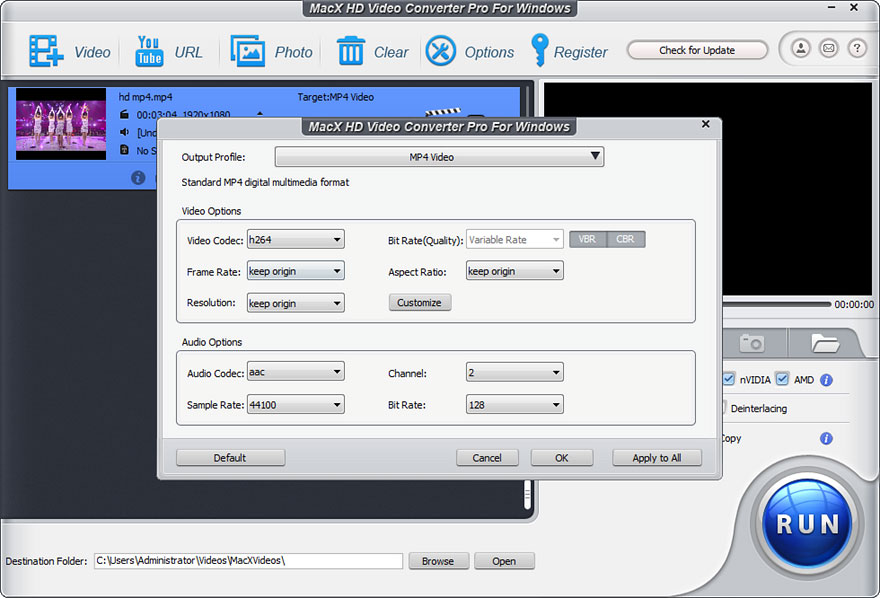Select VBR bit rate mode
The width and height of the screenshot is (880, 598).
pyautogui.click(x=588, y=240)
